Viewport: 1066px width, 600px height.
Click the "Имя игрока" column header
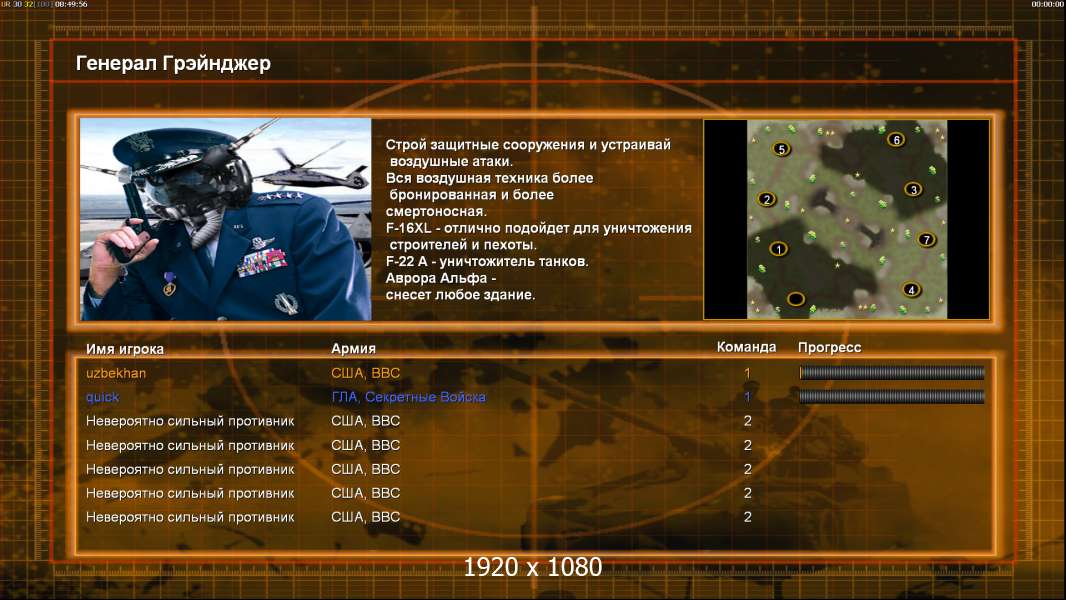coord(124,349)
